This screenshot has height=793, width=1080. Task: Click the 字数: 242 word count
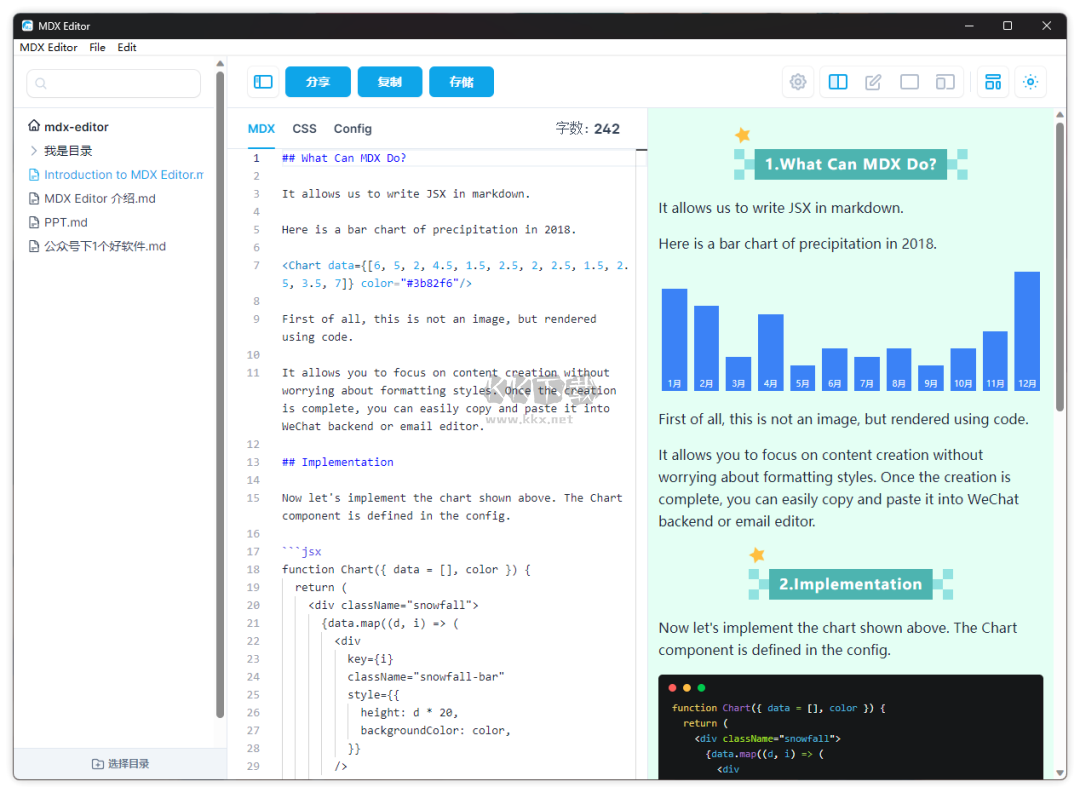588,129
